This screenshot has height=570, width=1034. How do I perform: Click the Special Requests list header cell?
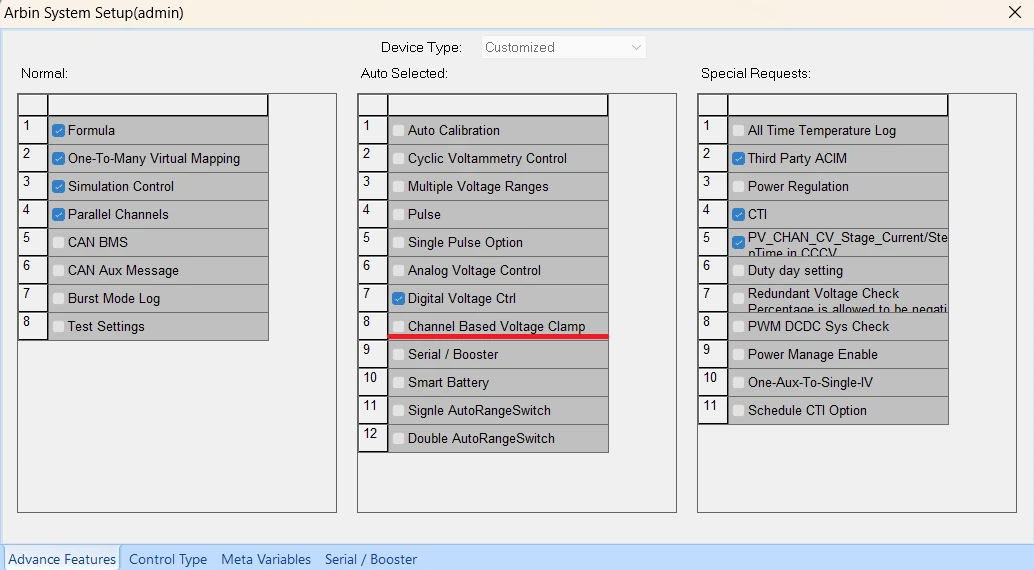click(838, 105)
